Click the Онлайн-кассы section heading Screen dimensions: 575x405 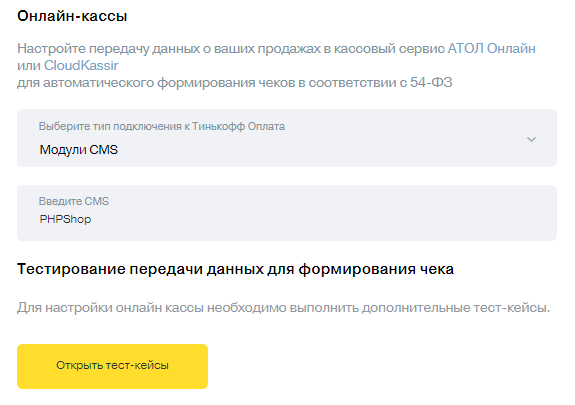pos(72,16)
